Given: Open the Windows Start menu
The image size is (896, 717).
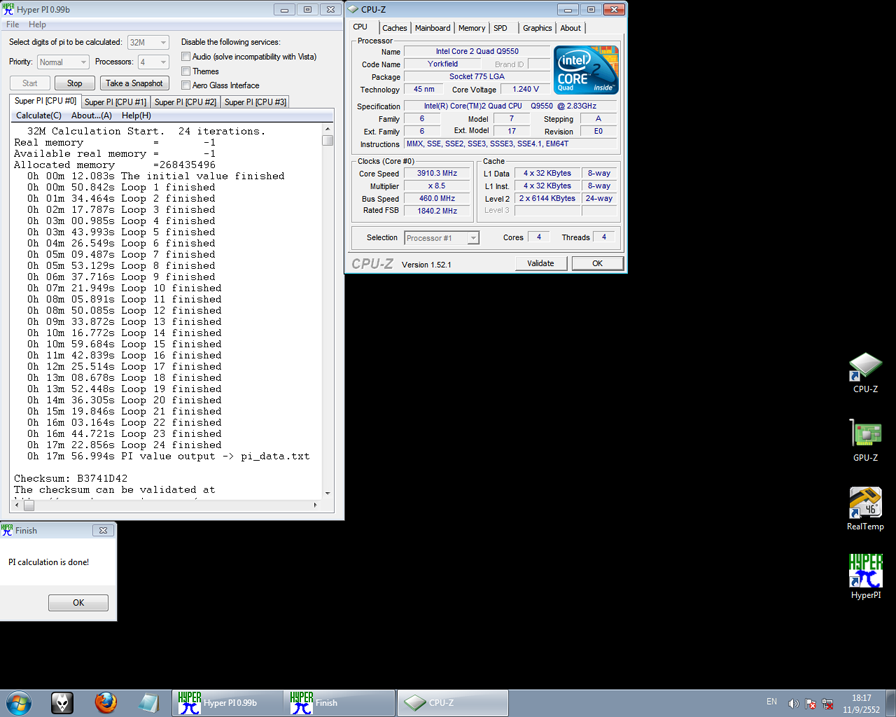Looking at the screenshot, I should click(x=18, y=703).
